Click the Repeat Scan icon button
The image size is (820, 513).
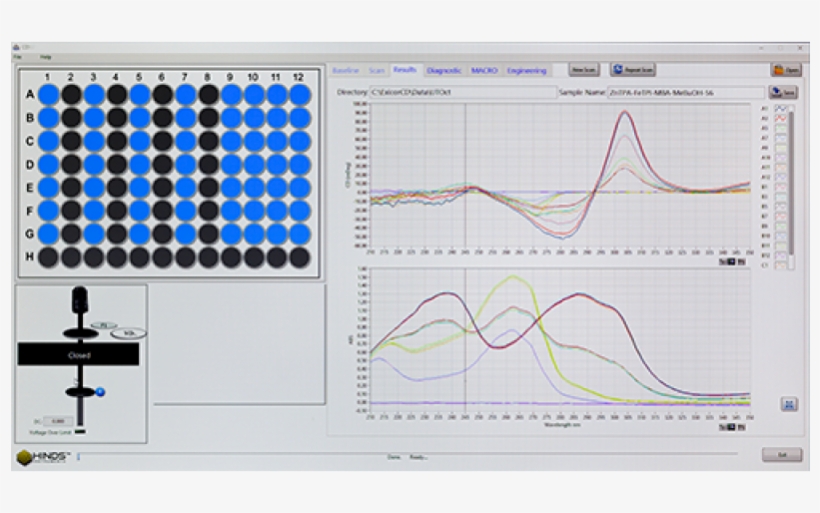[x=633, y=70]
